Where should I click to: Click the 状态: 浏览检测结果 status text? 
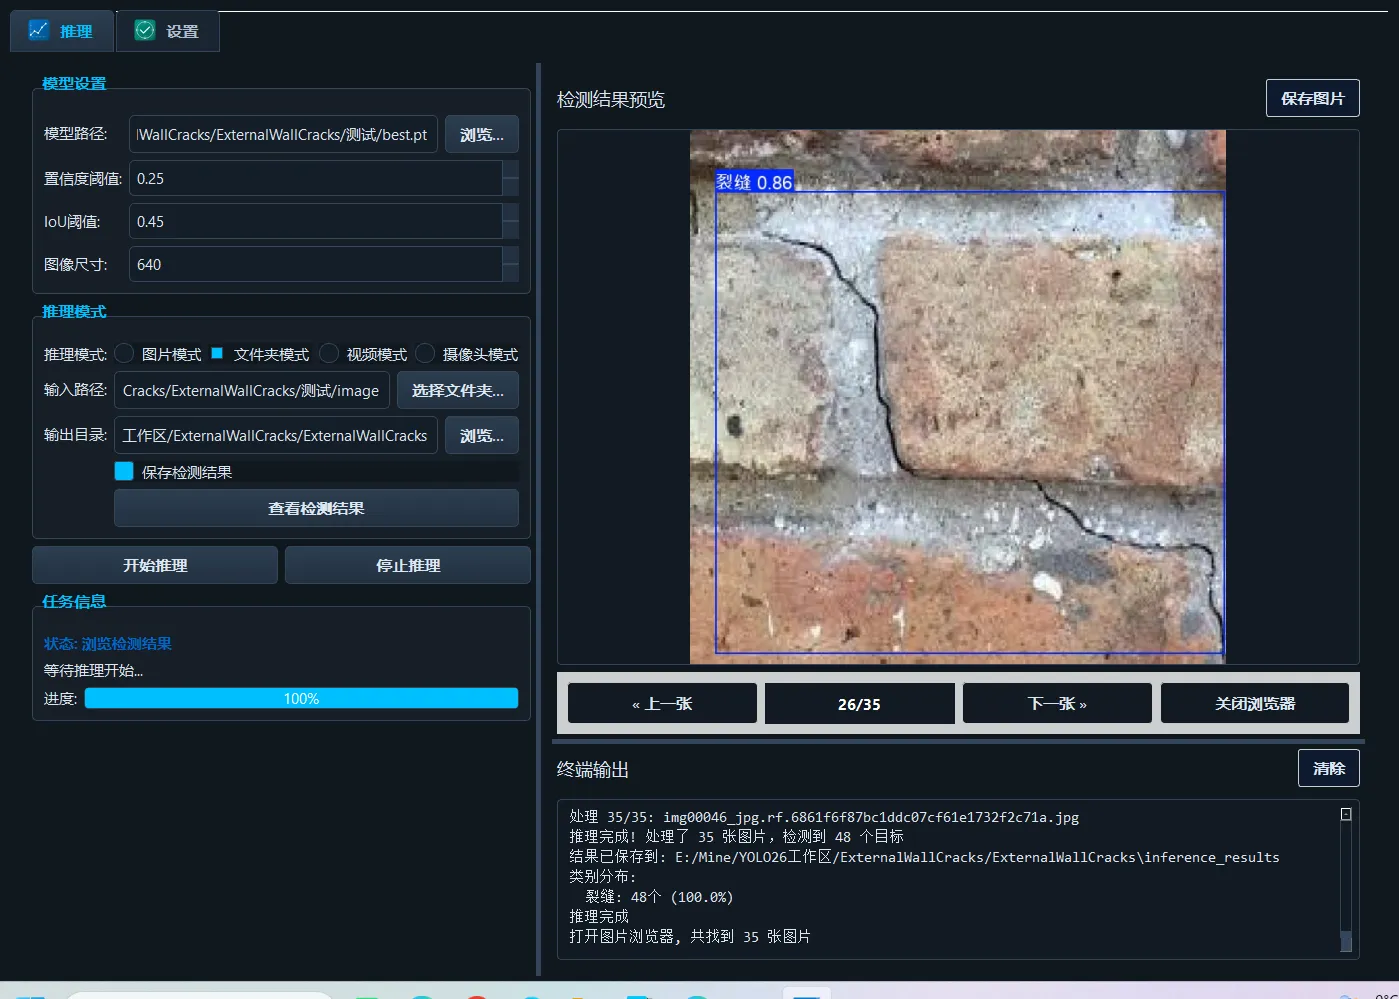108,643
